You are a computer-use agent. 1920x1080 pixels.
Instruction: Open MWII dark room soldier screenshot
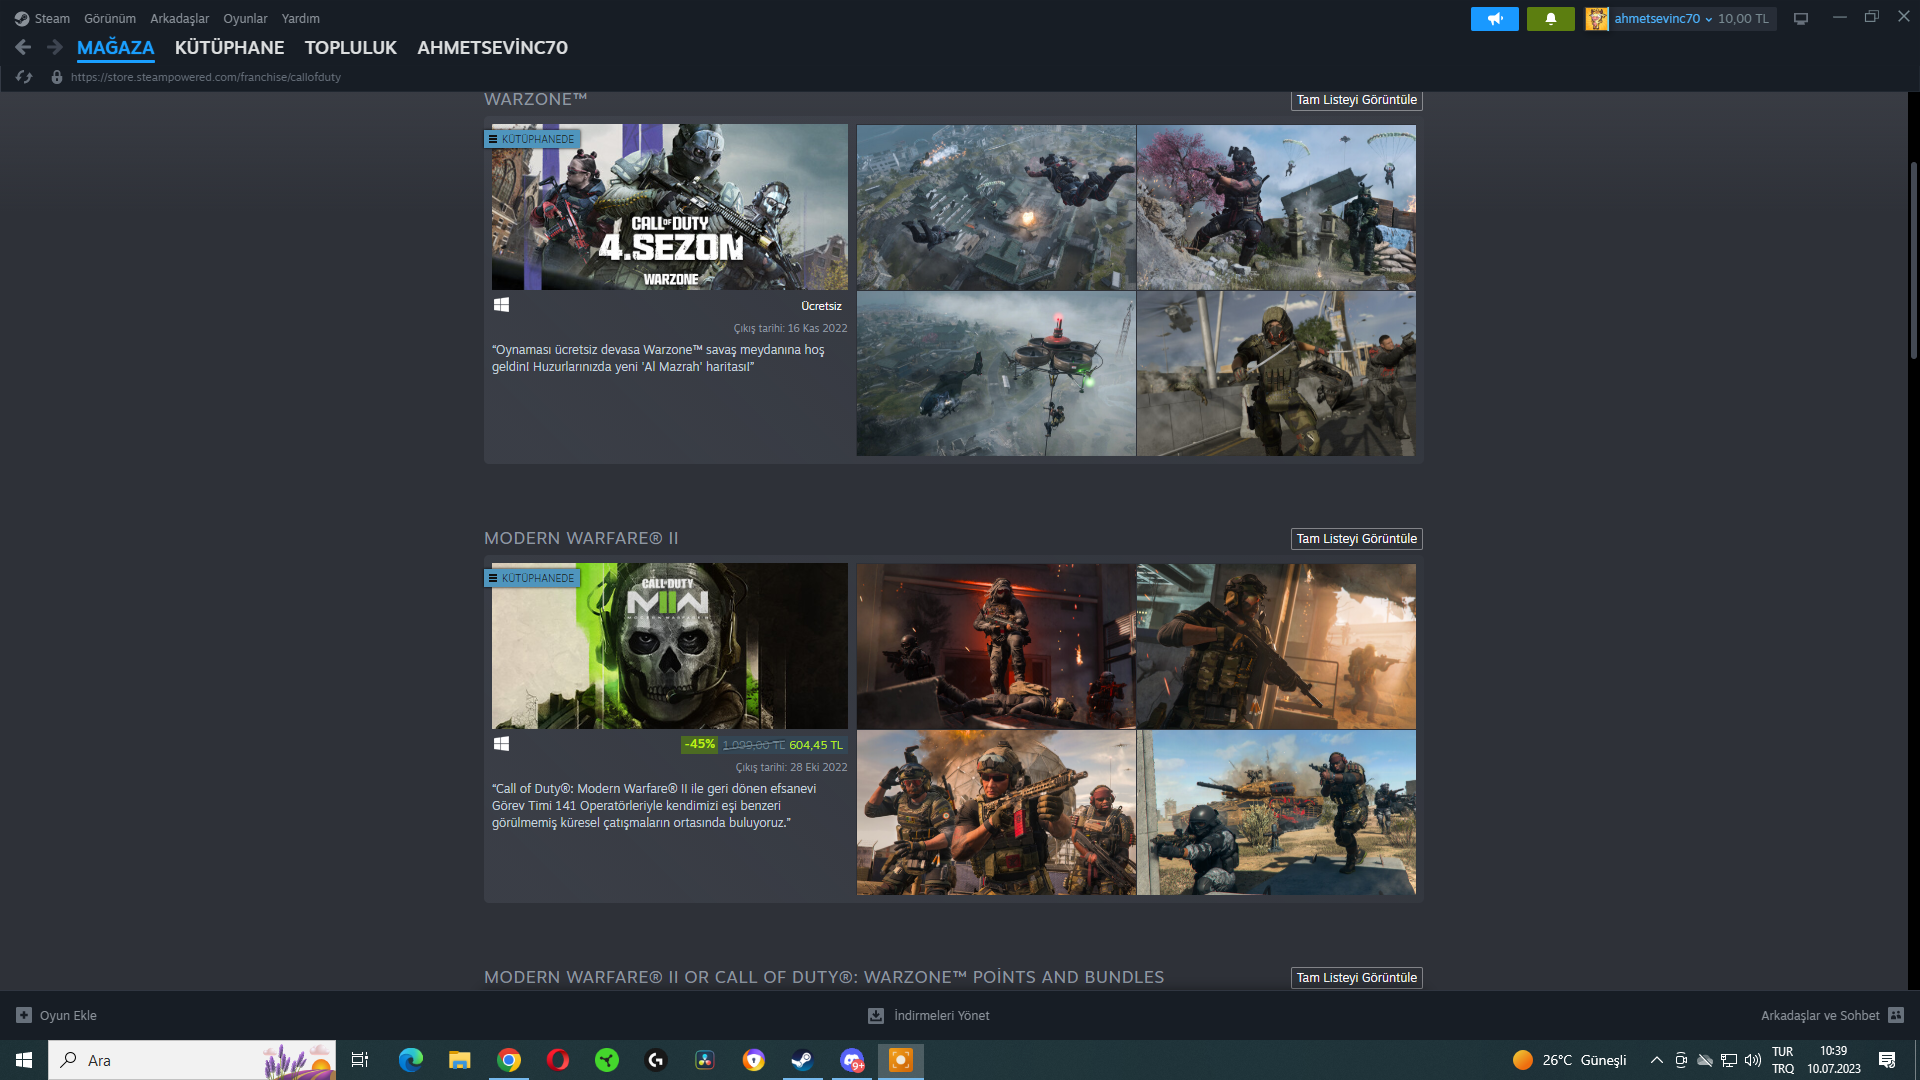coord(996,646)
